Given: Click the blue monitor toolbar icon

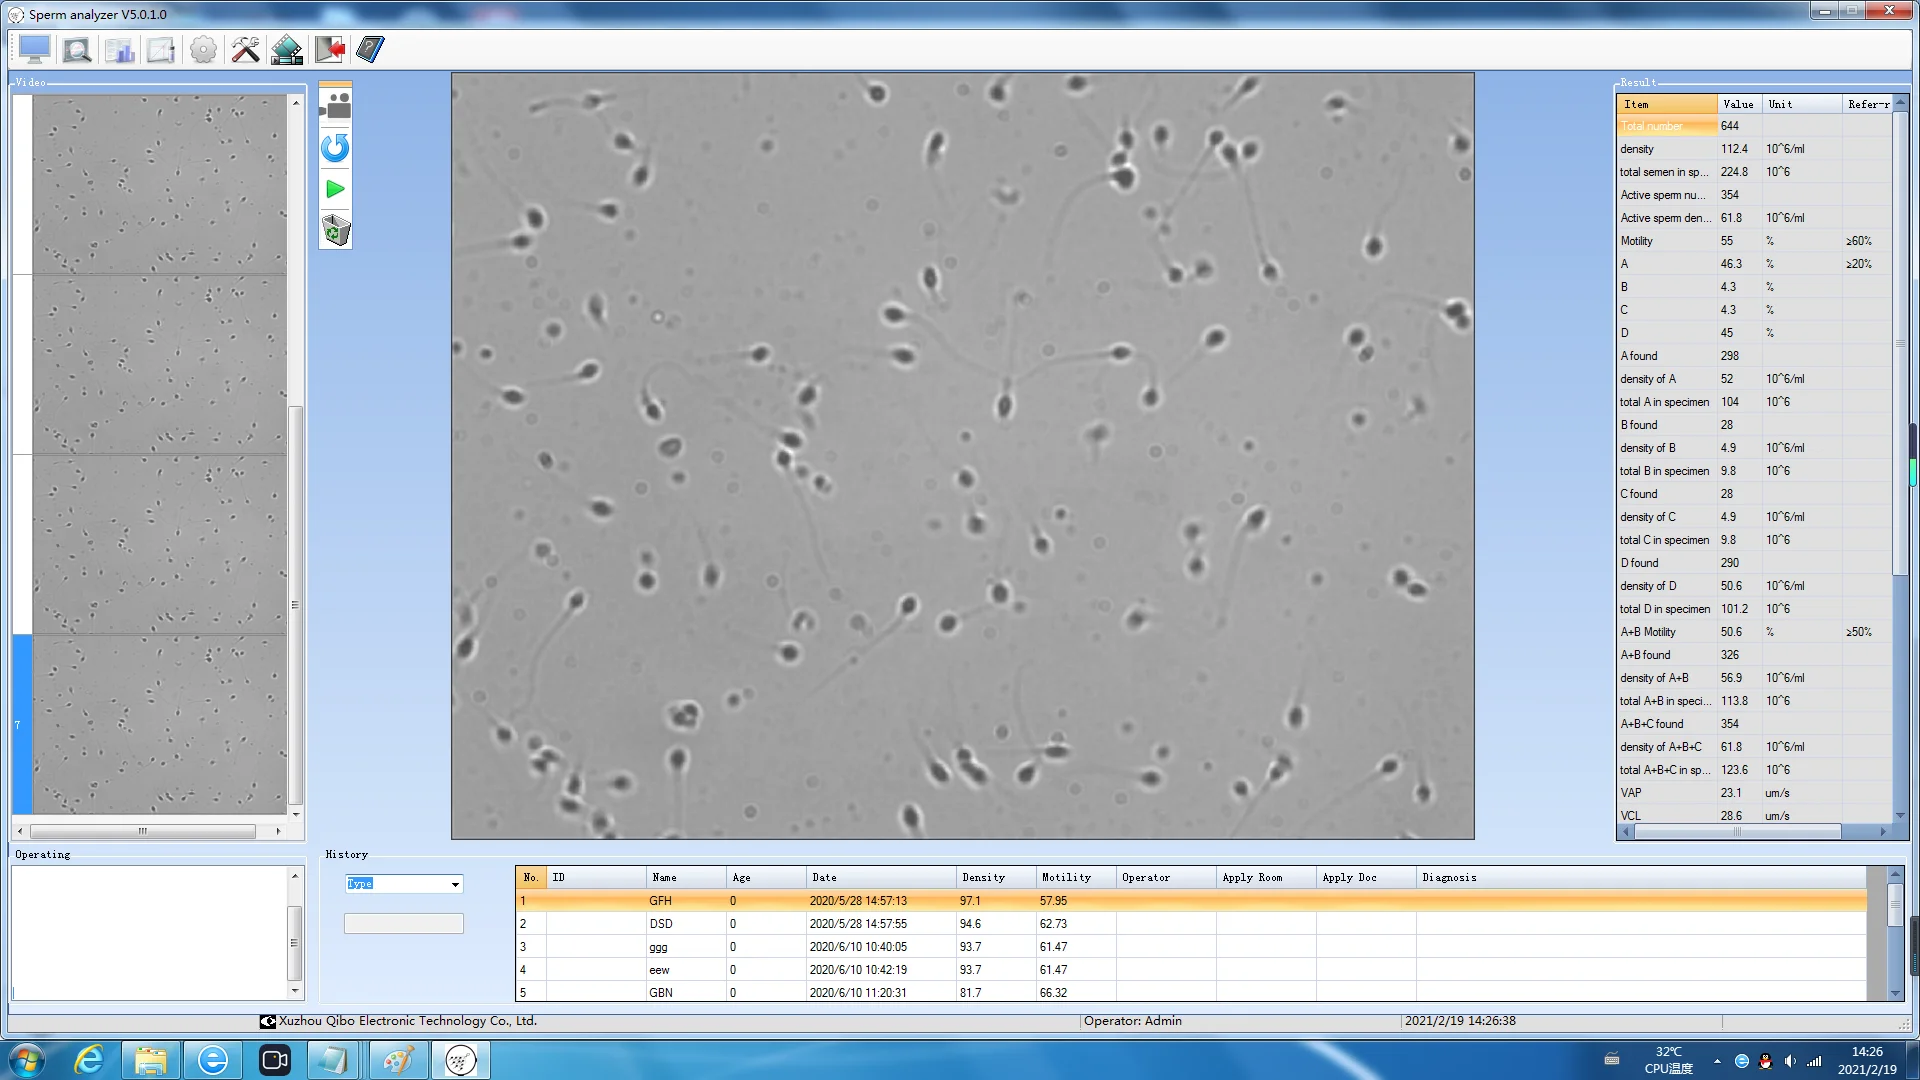Looking at the screenshot, I should tap(34, 49).
